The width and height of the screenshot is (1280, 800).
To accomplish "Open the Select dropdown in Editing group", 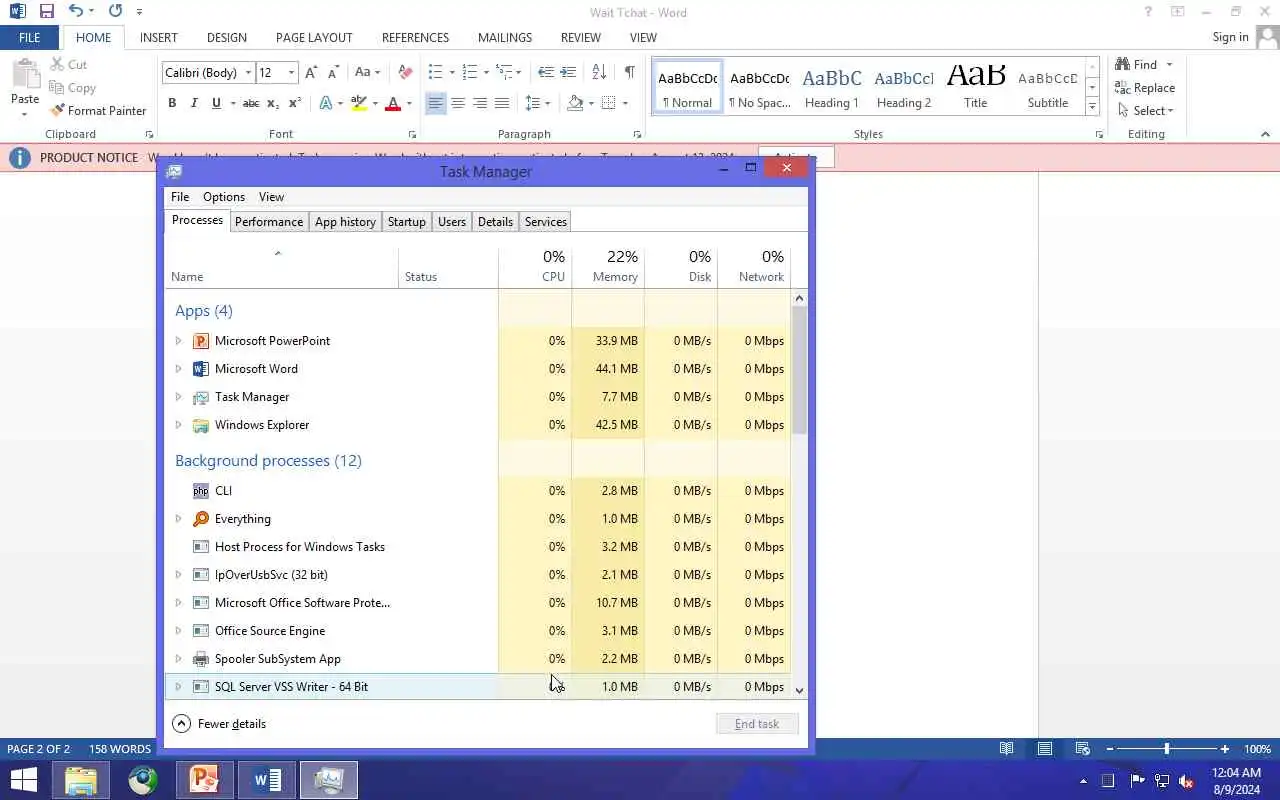I will pyautogui.click(x=1146, y=111).
